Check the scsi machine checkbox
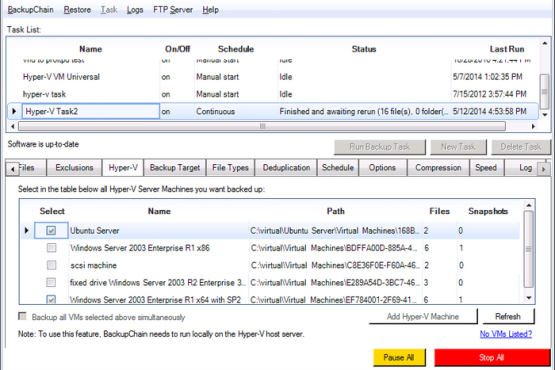Image resolution: width=555 pixels, height=370 pixels. (x=52, y=265)
